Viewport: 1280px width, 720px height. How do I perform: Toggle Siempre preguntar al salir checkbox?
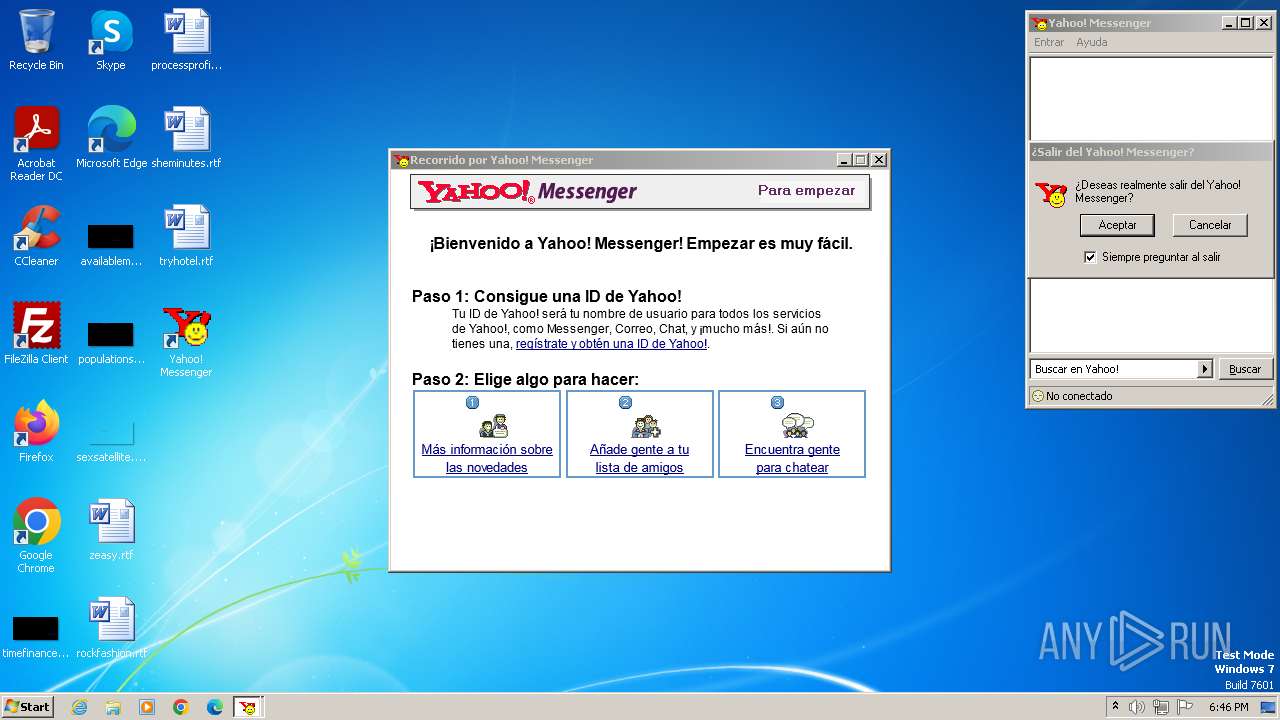pos(1090,257)
